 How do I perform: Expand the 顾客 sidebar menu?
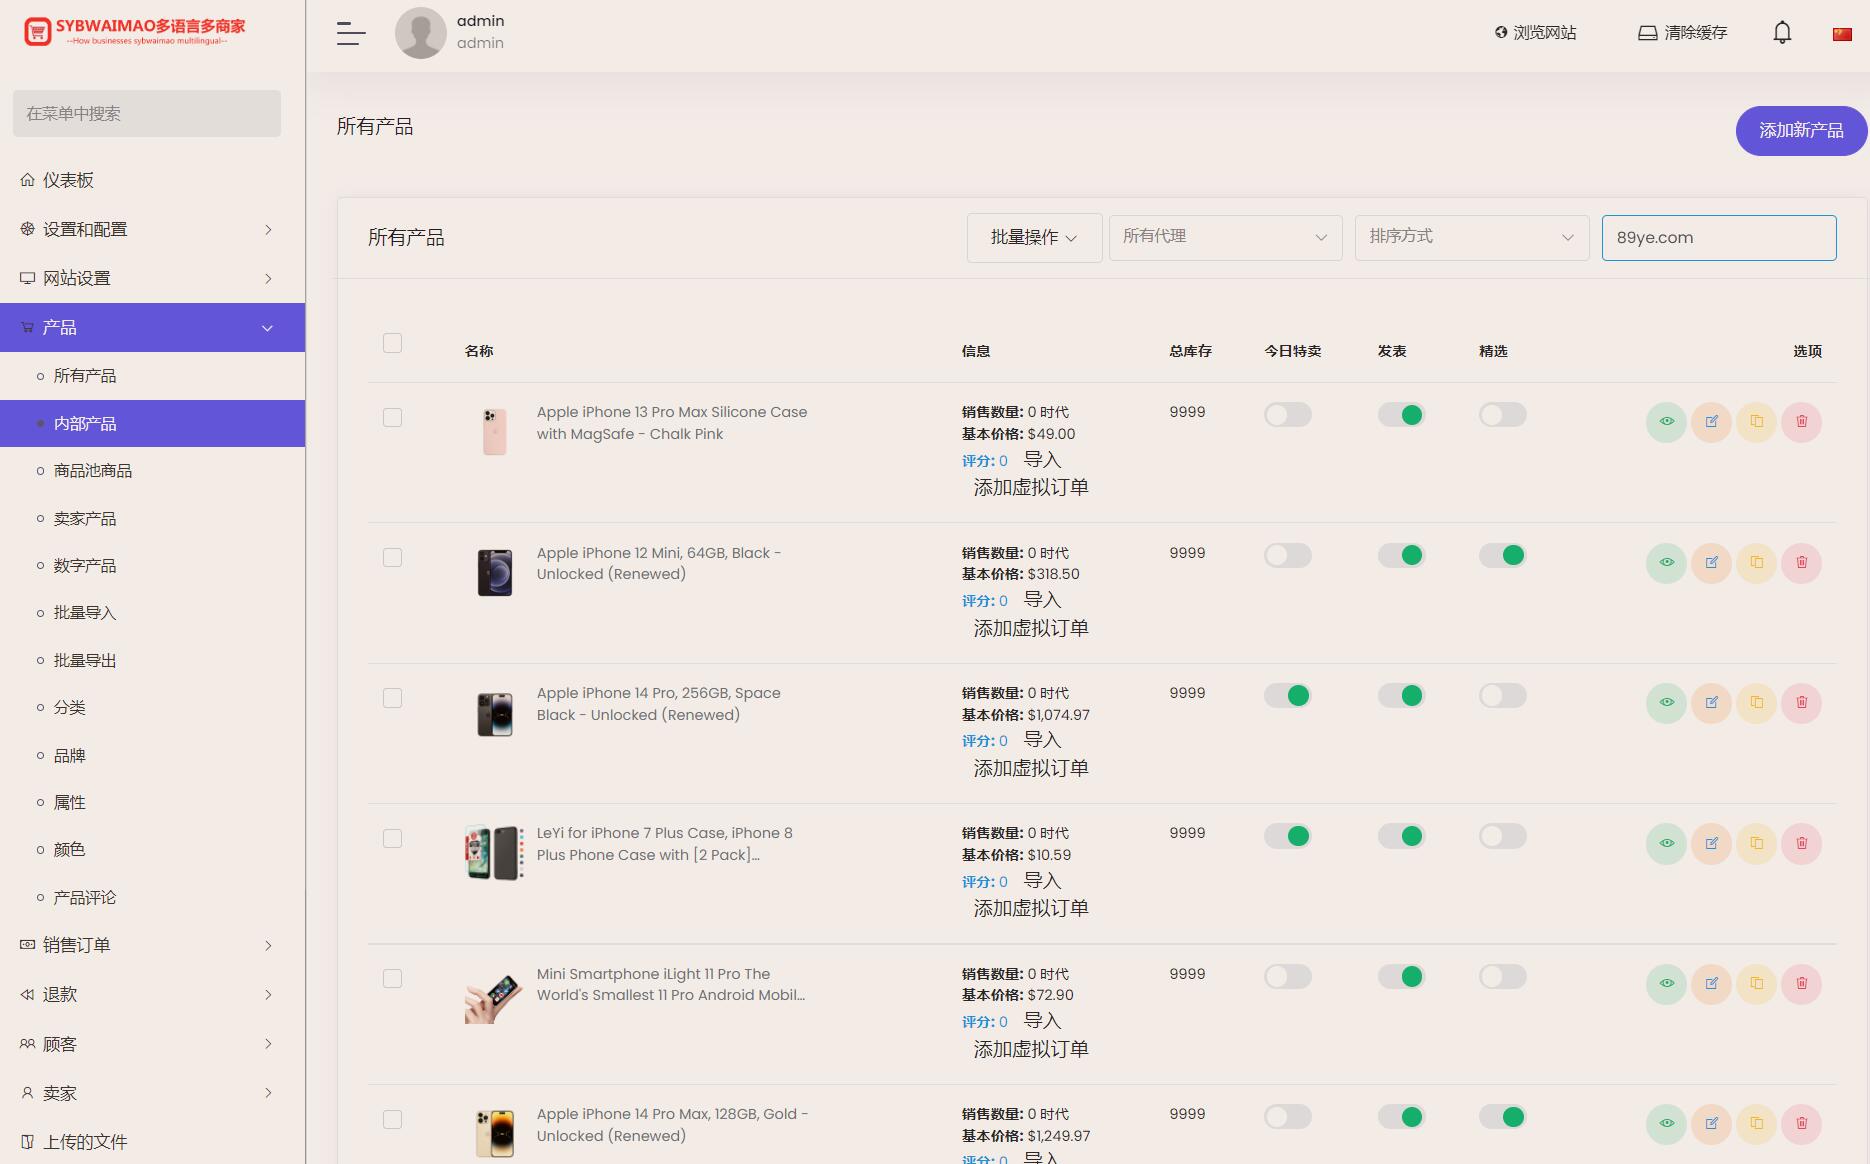tap(152, 1044)
